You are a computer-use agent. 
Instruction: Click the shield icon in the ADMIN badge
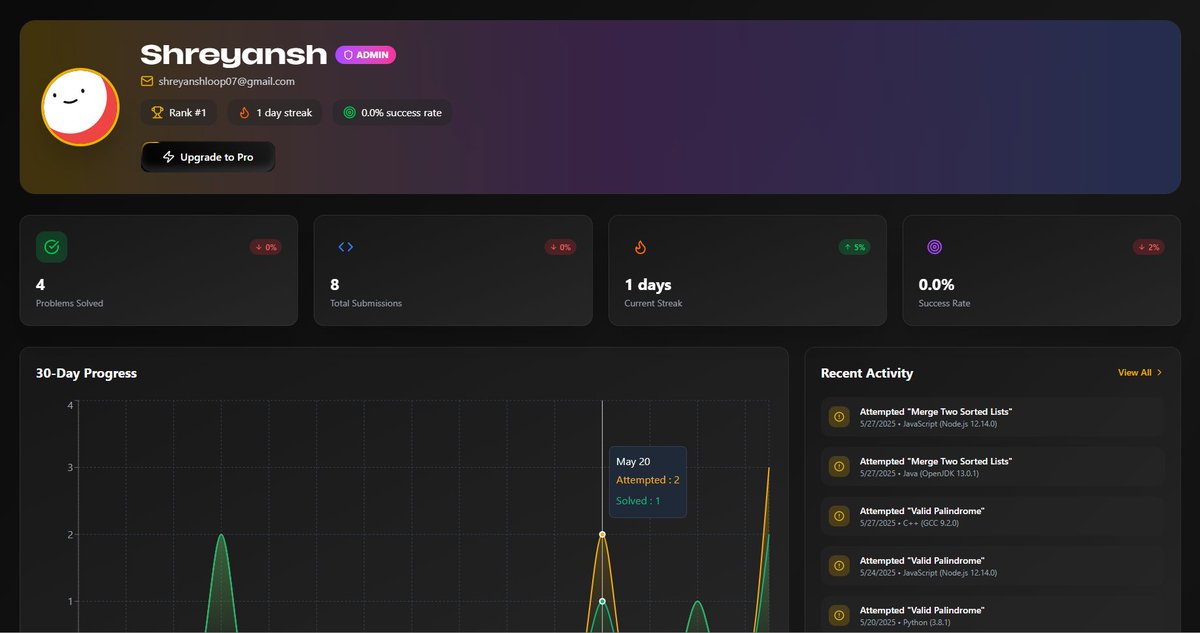pyautogui.click(x=348, y=55)
